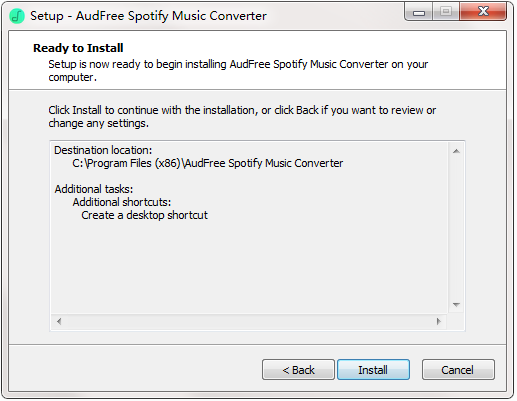Viewport: 517px width, 401px height.
Task: Click the C:\Program Files (x86) path line
Action: 207,163
